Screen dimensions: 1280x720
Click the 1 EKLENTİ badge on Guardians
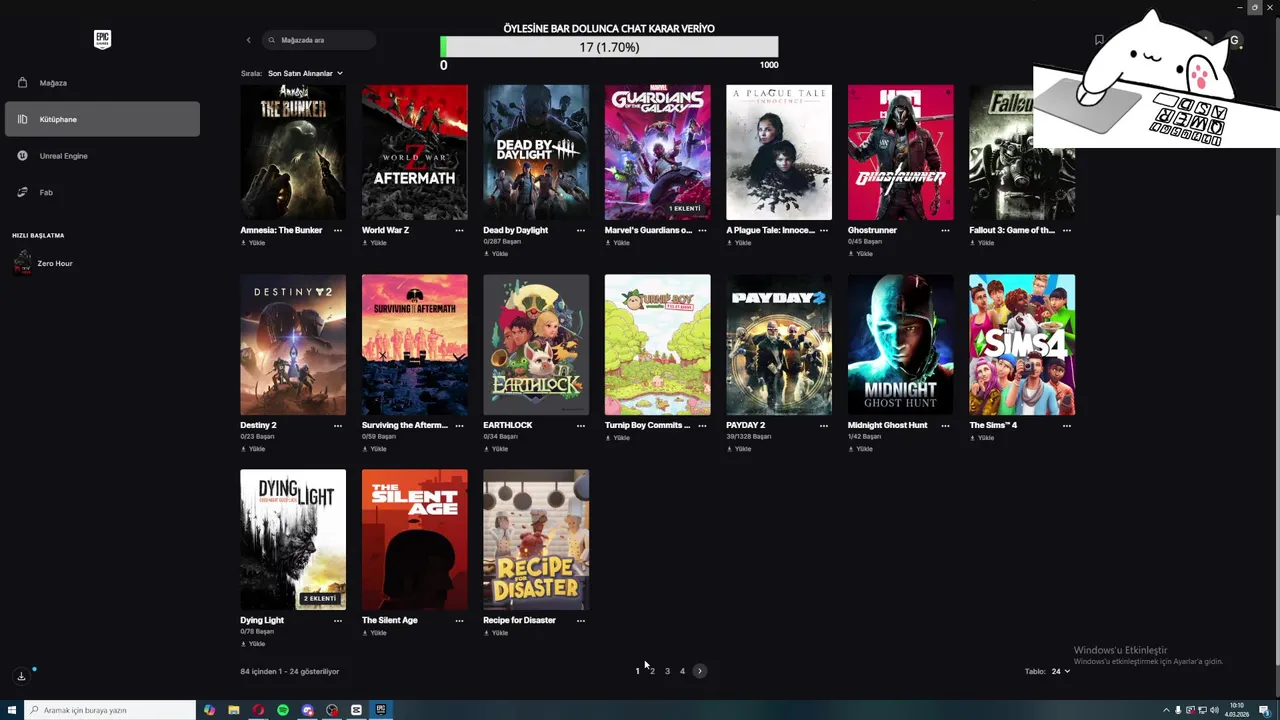(x=685, y=208)
